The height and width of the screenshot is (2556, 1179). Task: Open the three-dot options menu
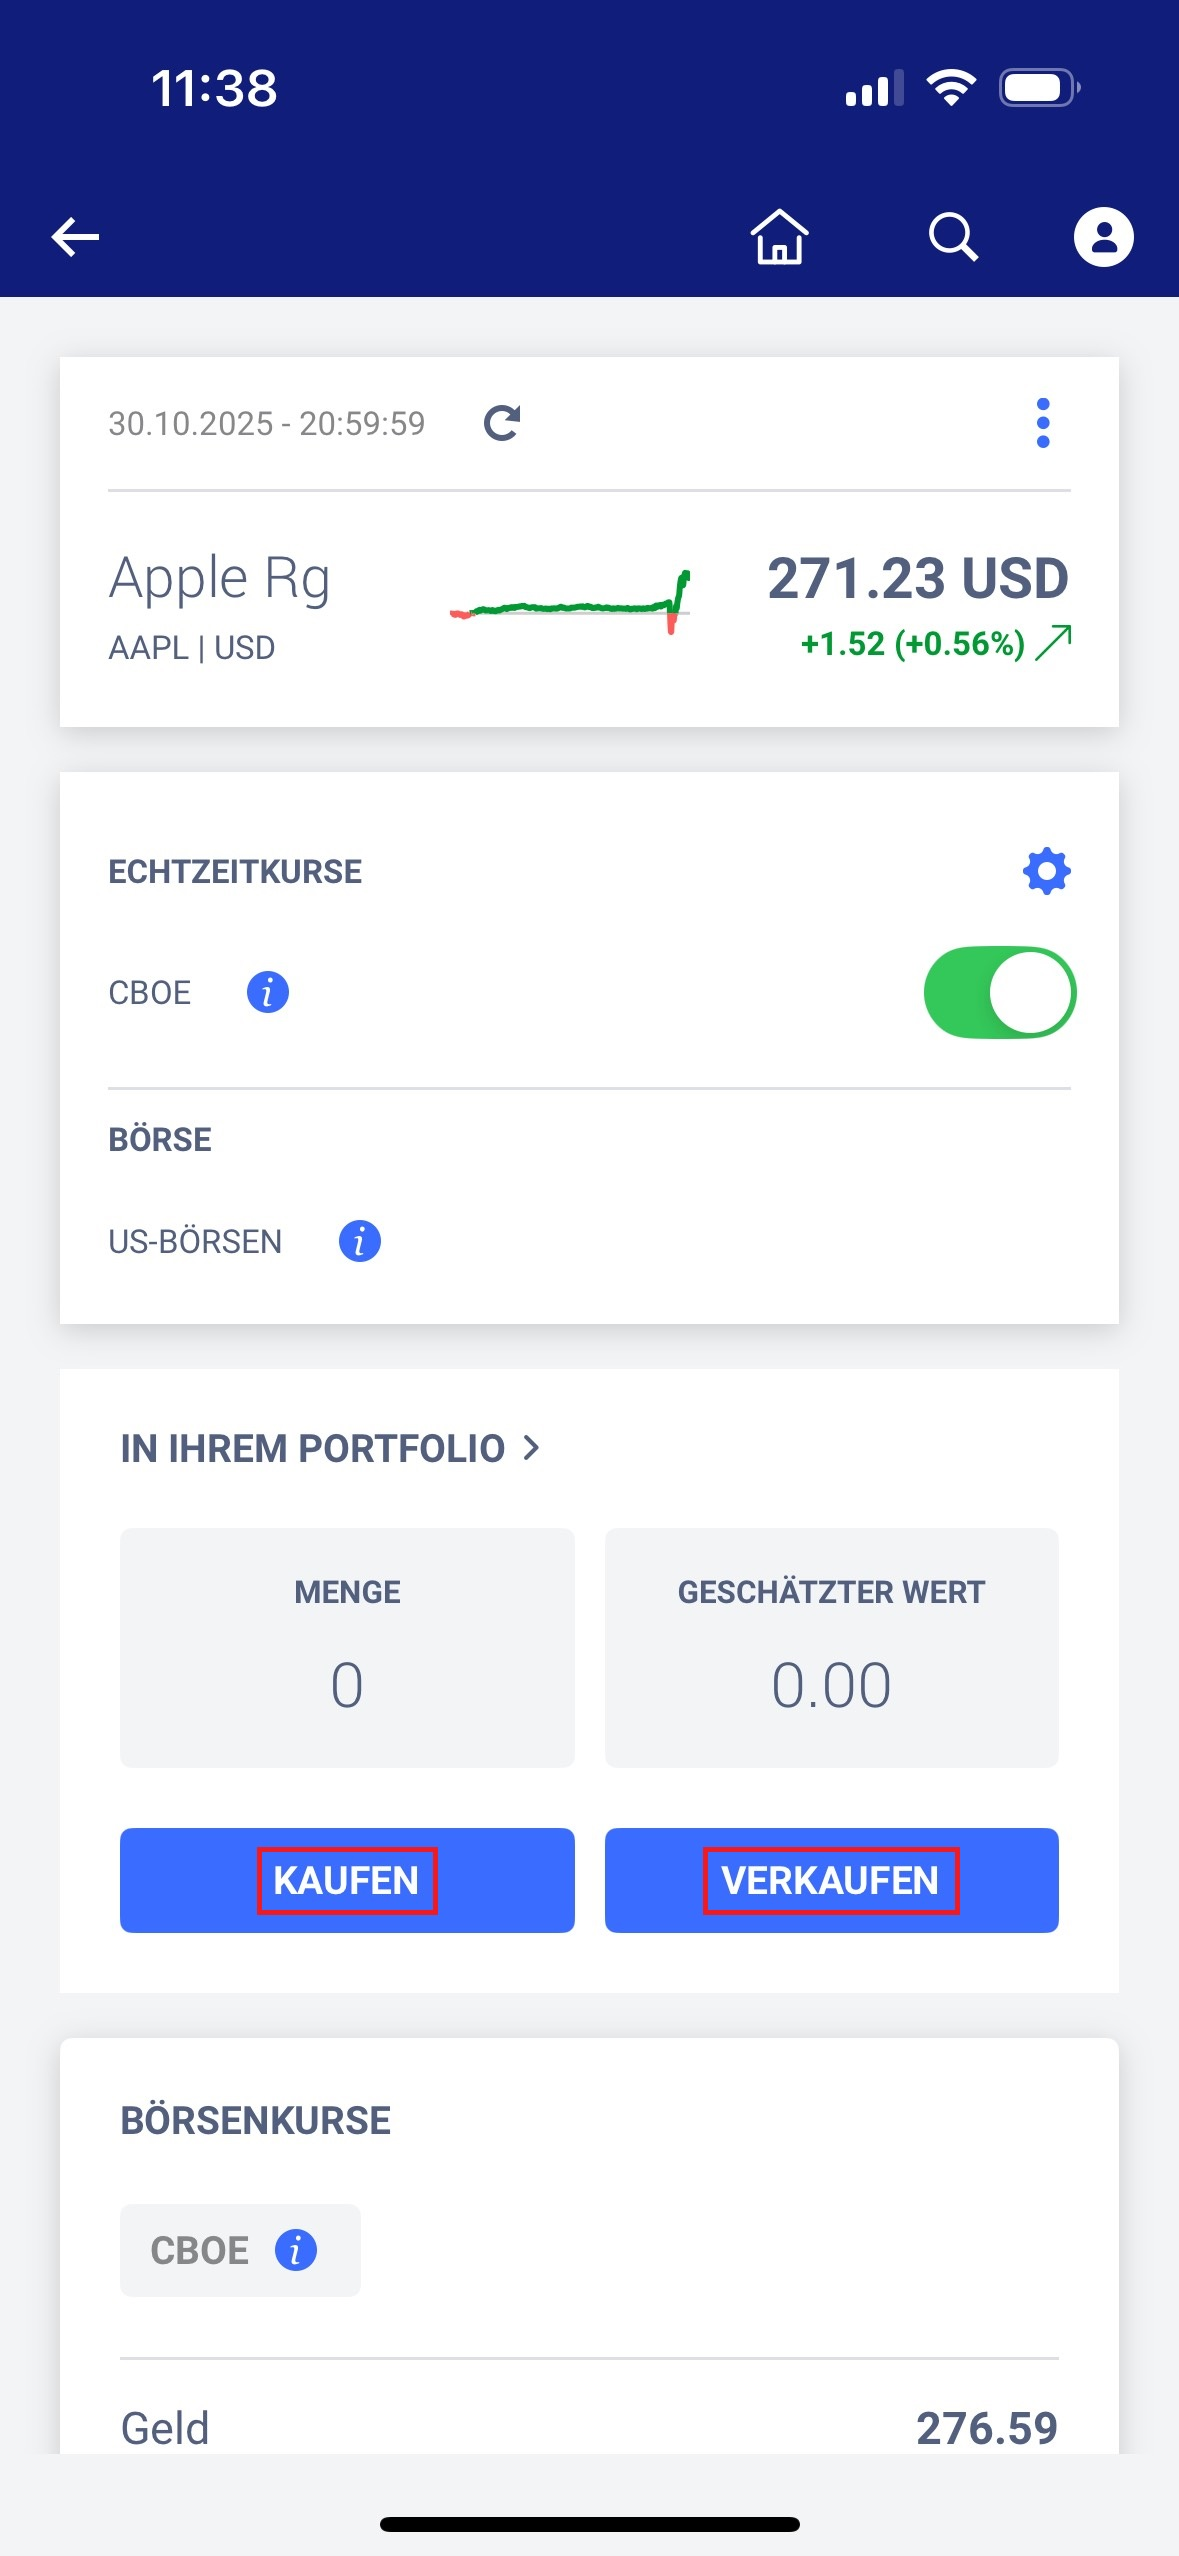pyautogui.click(x=1043, y=423)
